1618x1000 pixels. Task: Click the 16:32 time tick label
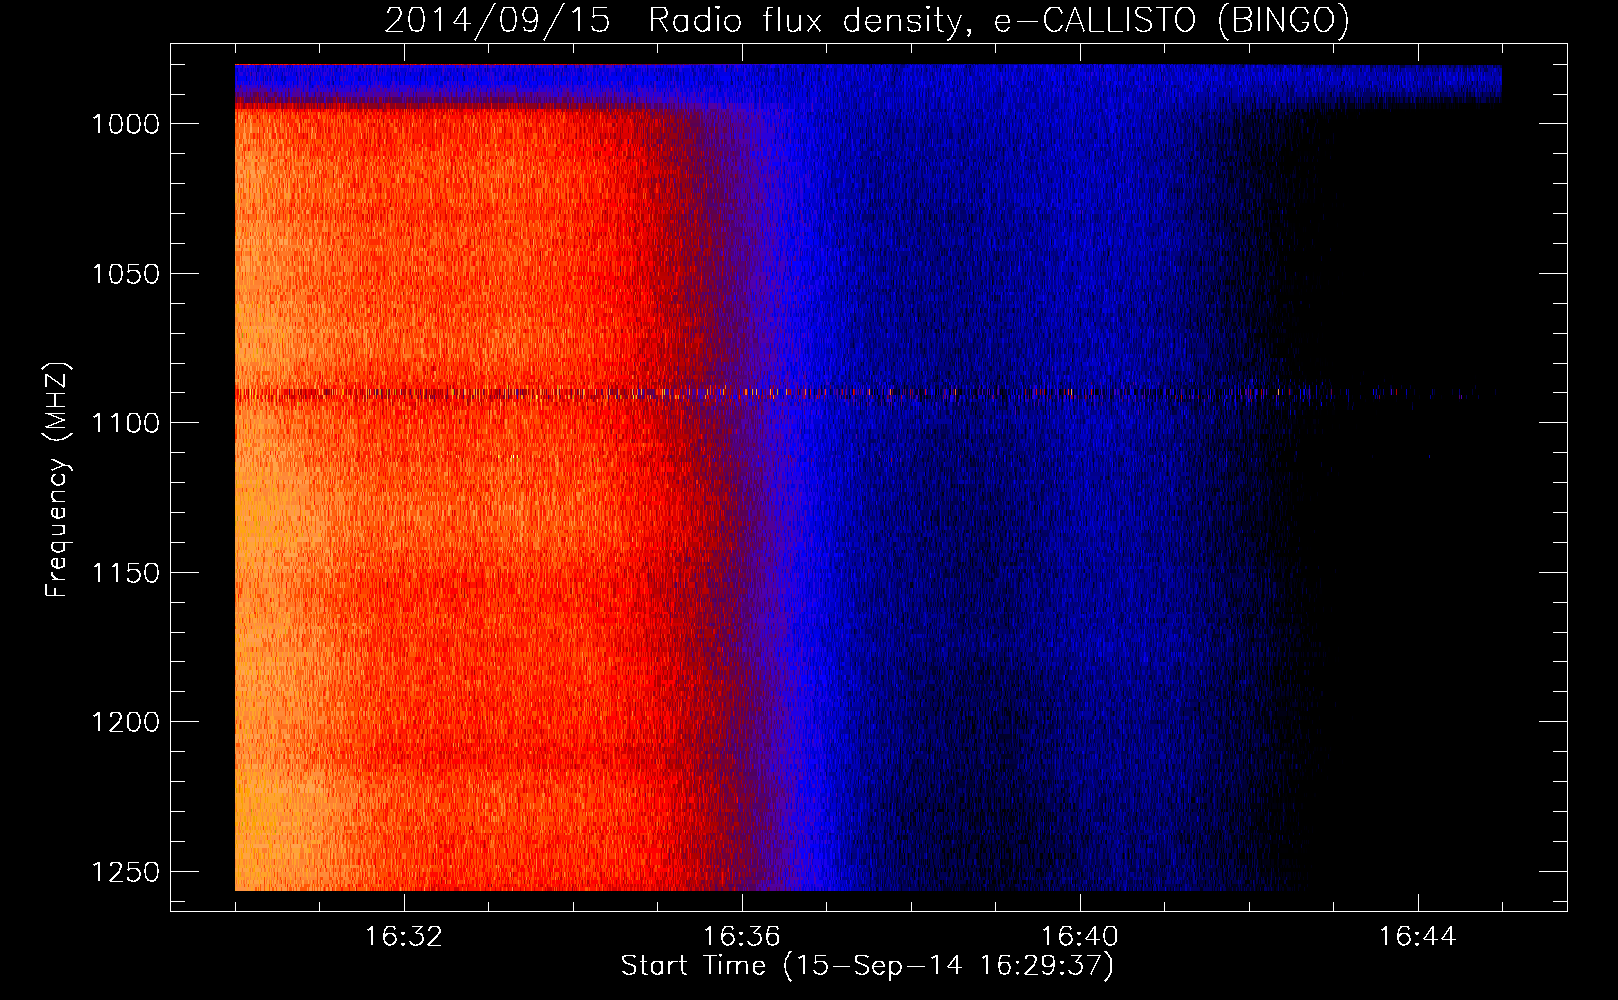[404, 937]
